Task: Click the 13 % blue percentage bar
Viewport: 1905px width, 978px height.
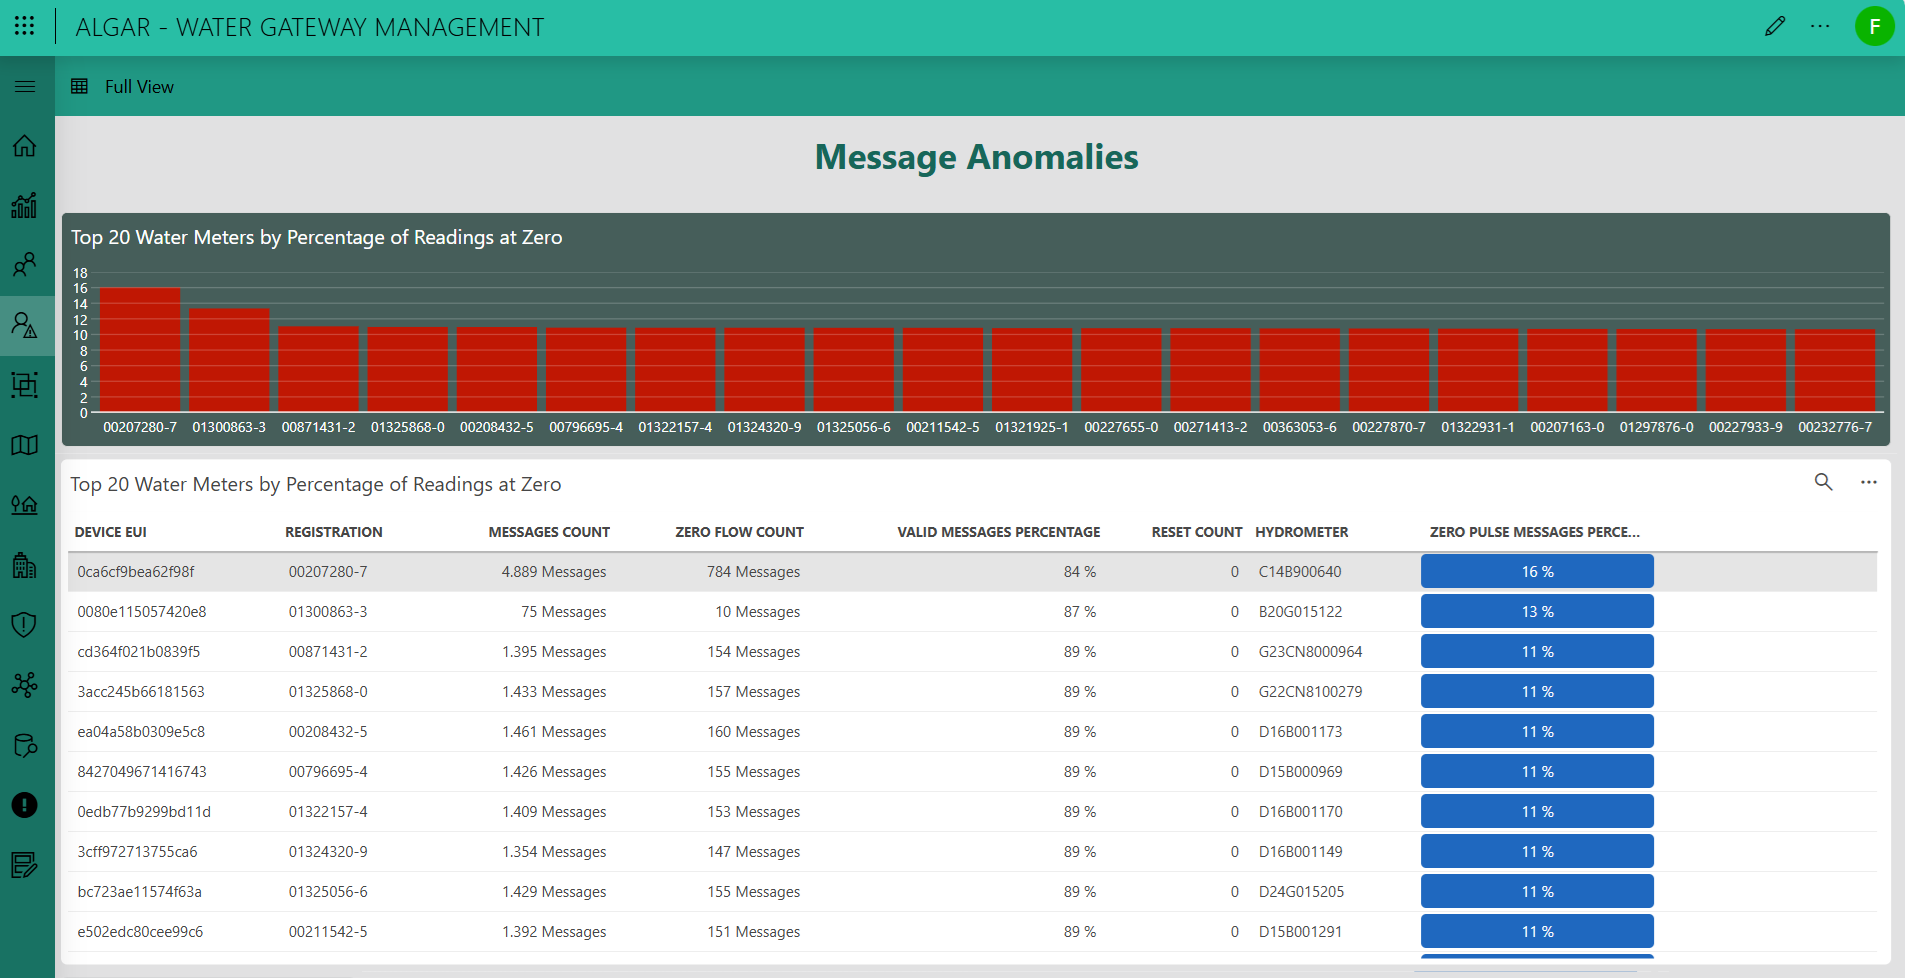Action: coord(1536,612)
